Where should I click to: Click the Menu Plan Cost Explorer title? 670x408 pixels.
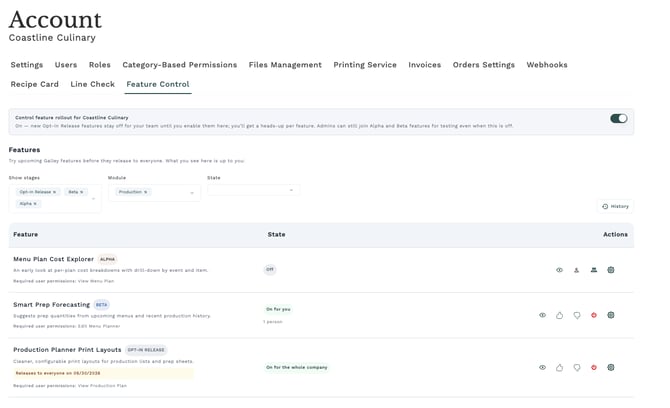pyautogui.click(x=53, y=259)
